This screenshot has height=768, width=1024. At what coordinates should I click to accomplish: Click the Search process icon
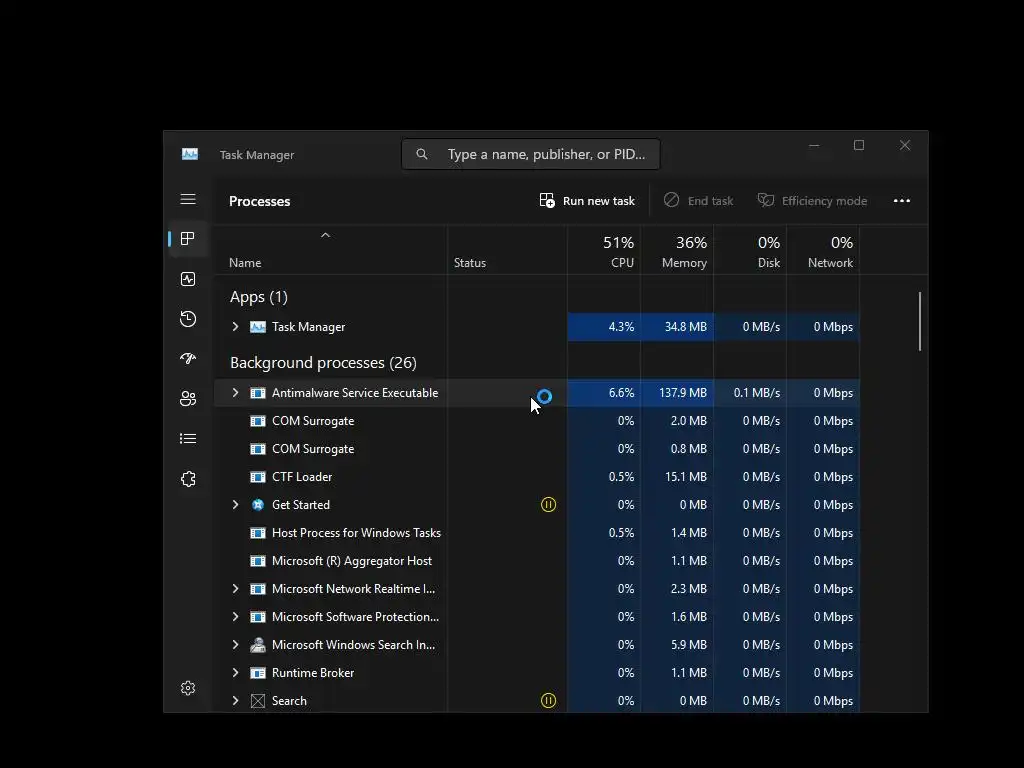(x=258, y=701)
